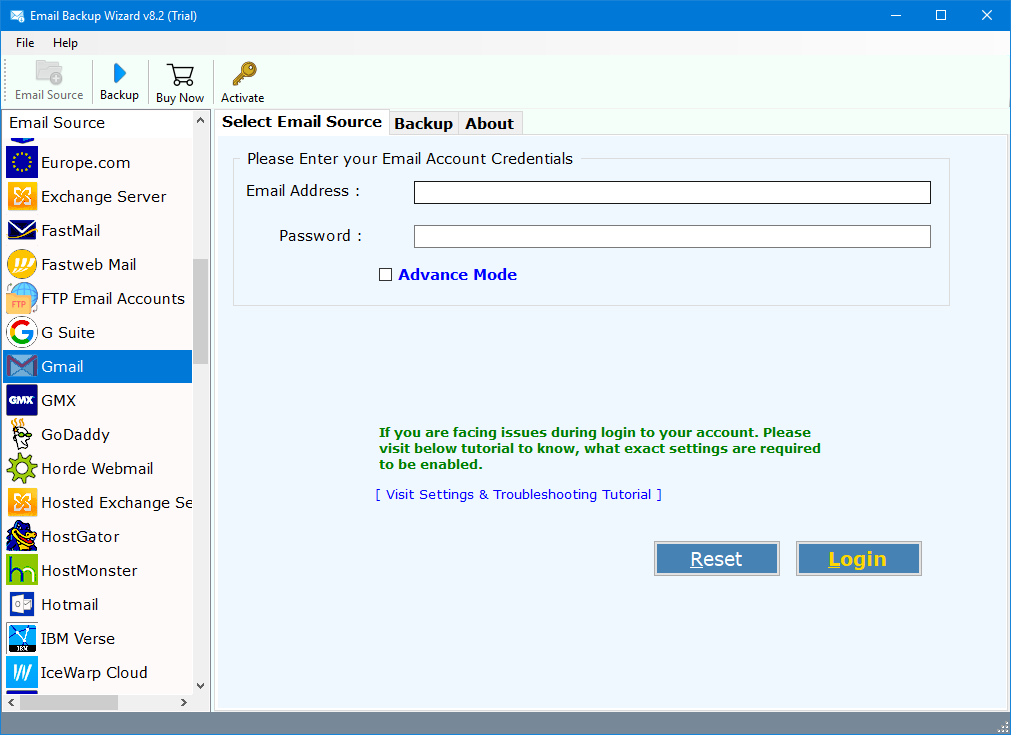
Task: Click the Backup toolbar play icon
Action: (x=119, y=73)
